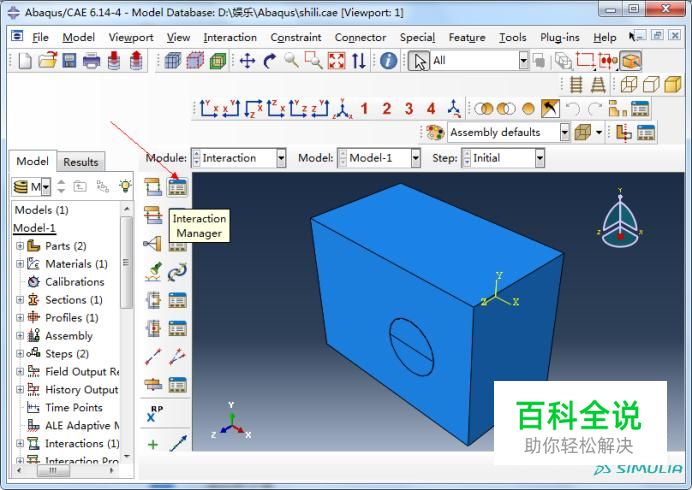Select the Assembly tree item
The image size is (692, 490).
69,335
